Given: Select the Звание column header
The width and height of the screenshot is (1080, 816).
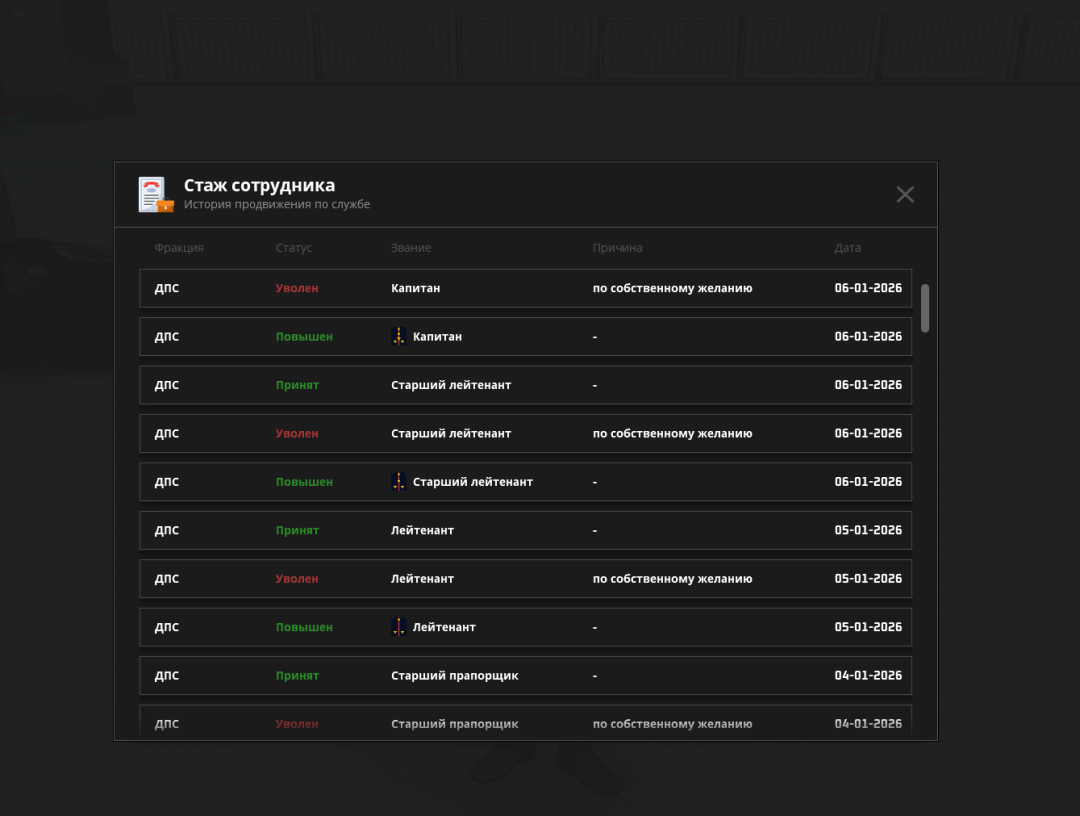Looking at the screenshot, I should point(411,248).
